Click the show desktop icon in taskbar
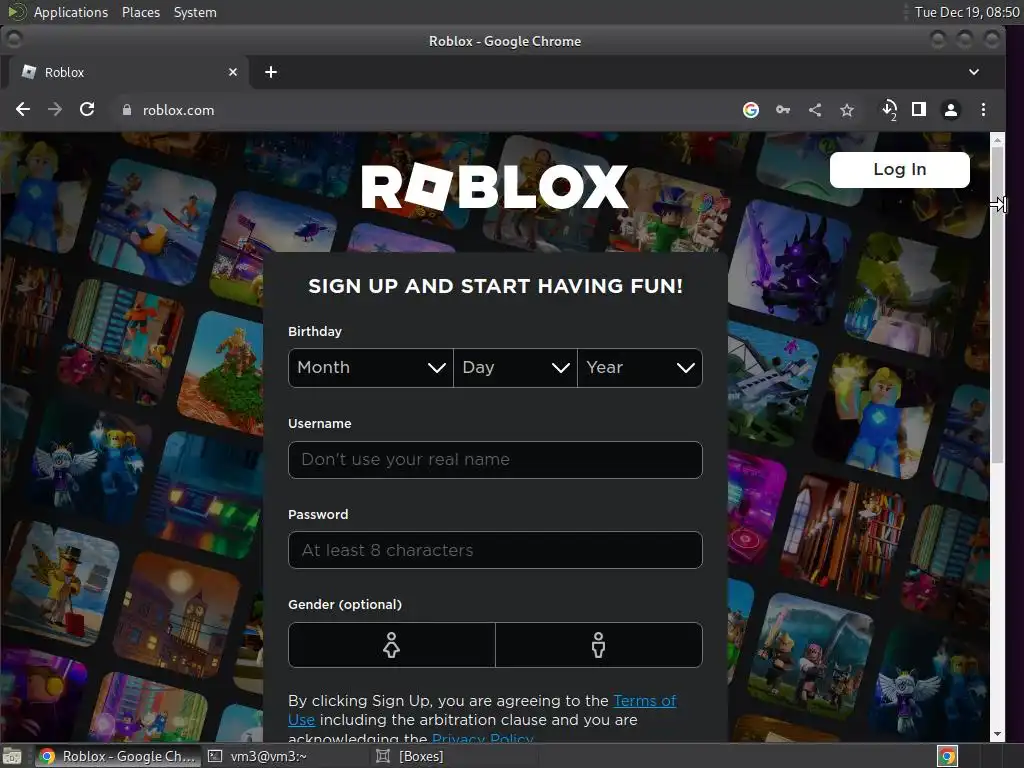 [x=12, y=756]
